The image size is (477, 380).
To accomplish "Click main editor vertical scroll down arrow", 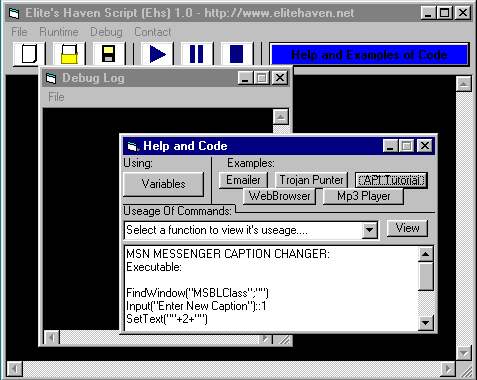I will click(464, 353).
